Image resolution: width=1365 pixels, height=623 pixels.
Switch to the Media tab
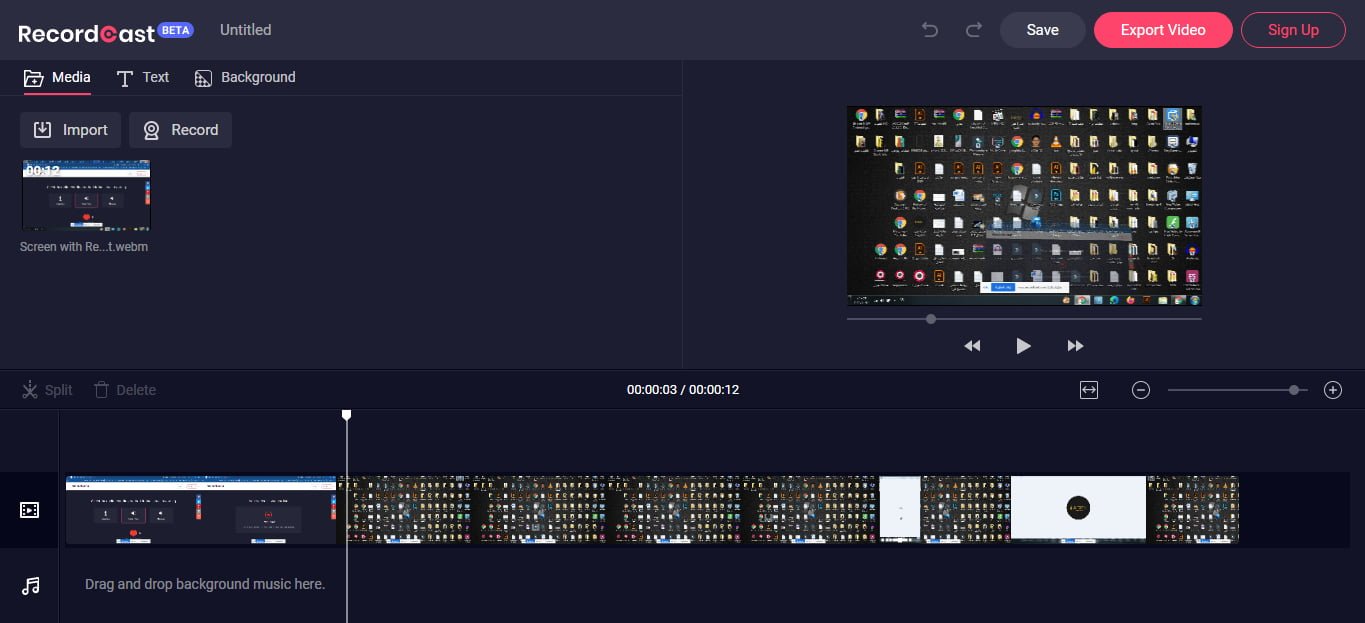57,77
